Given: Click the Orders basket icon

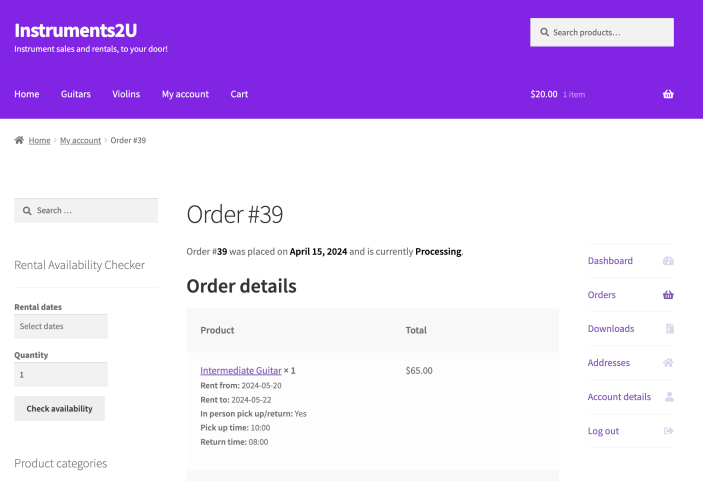Looking at the screenshot, I should 668,295.
